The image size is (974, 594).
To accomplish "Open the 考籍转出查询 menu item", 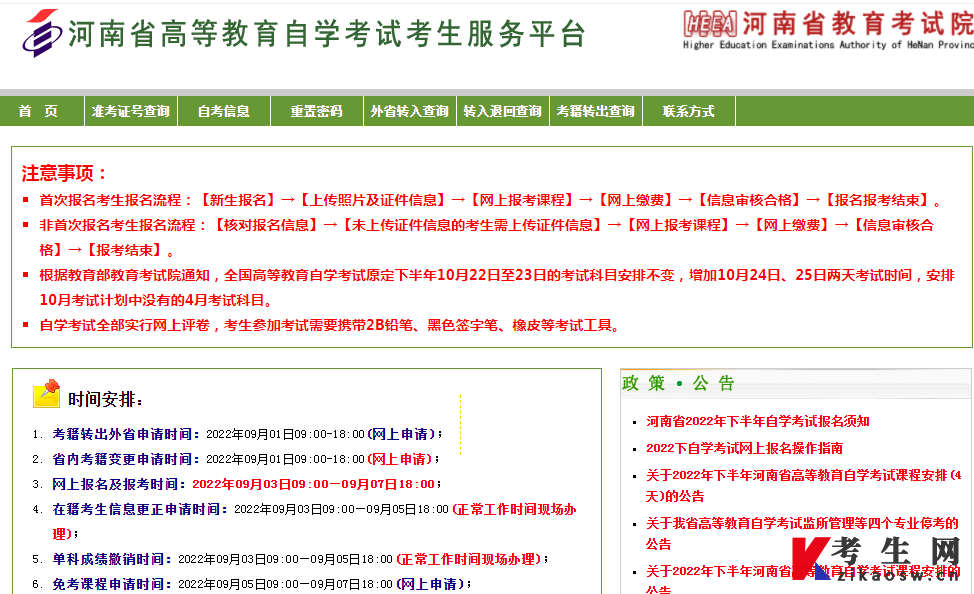I will coord(595,111).
